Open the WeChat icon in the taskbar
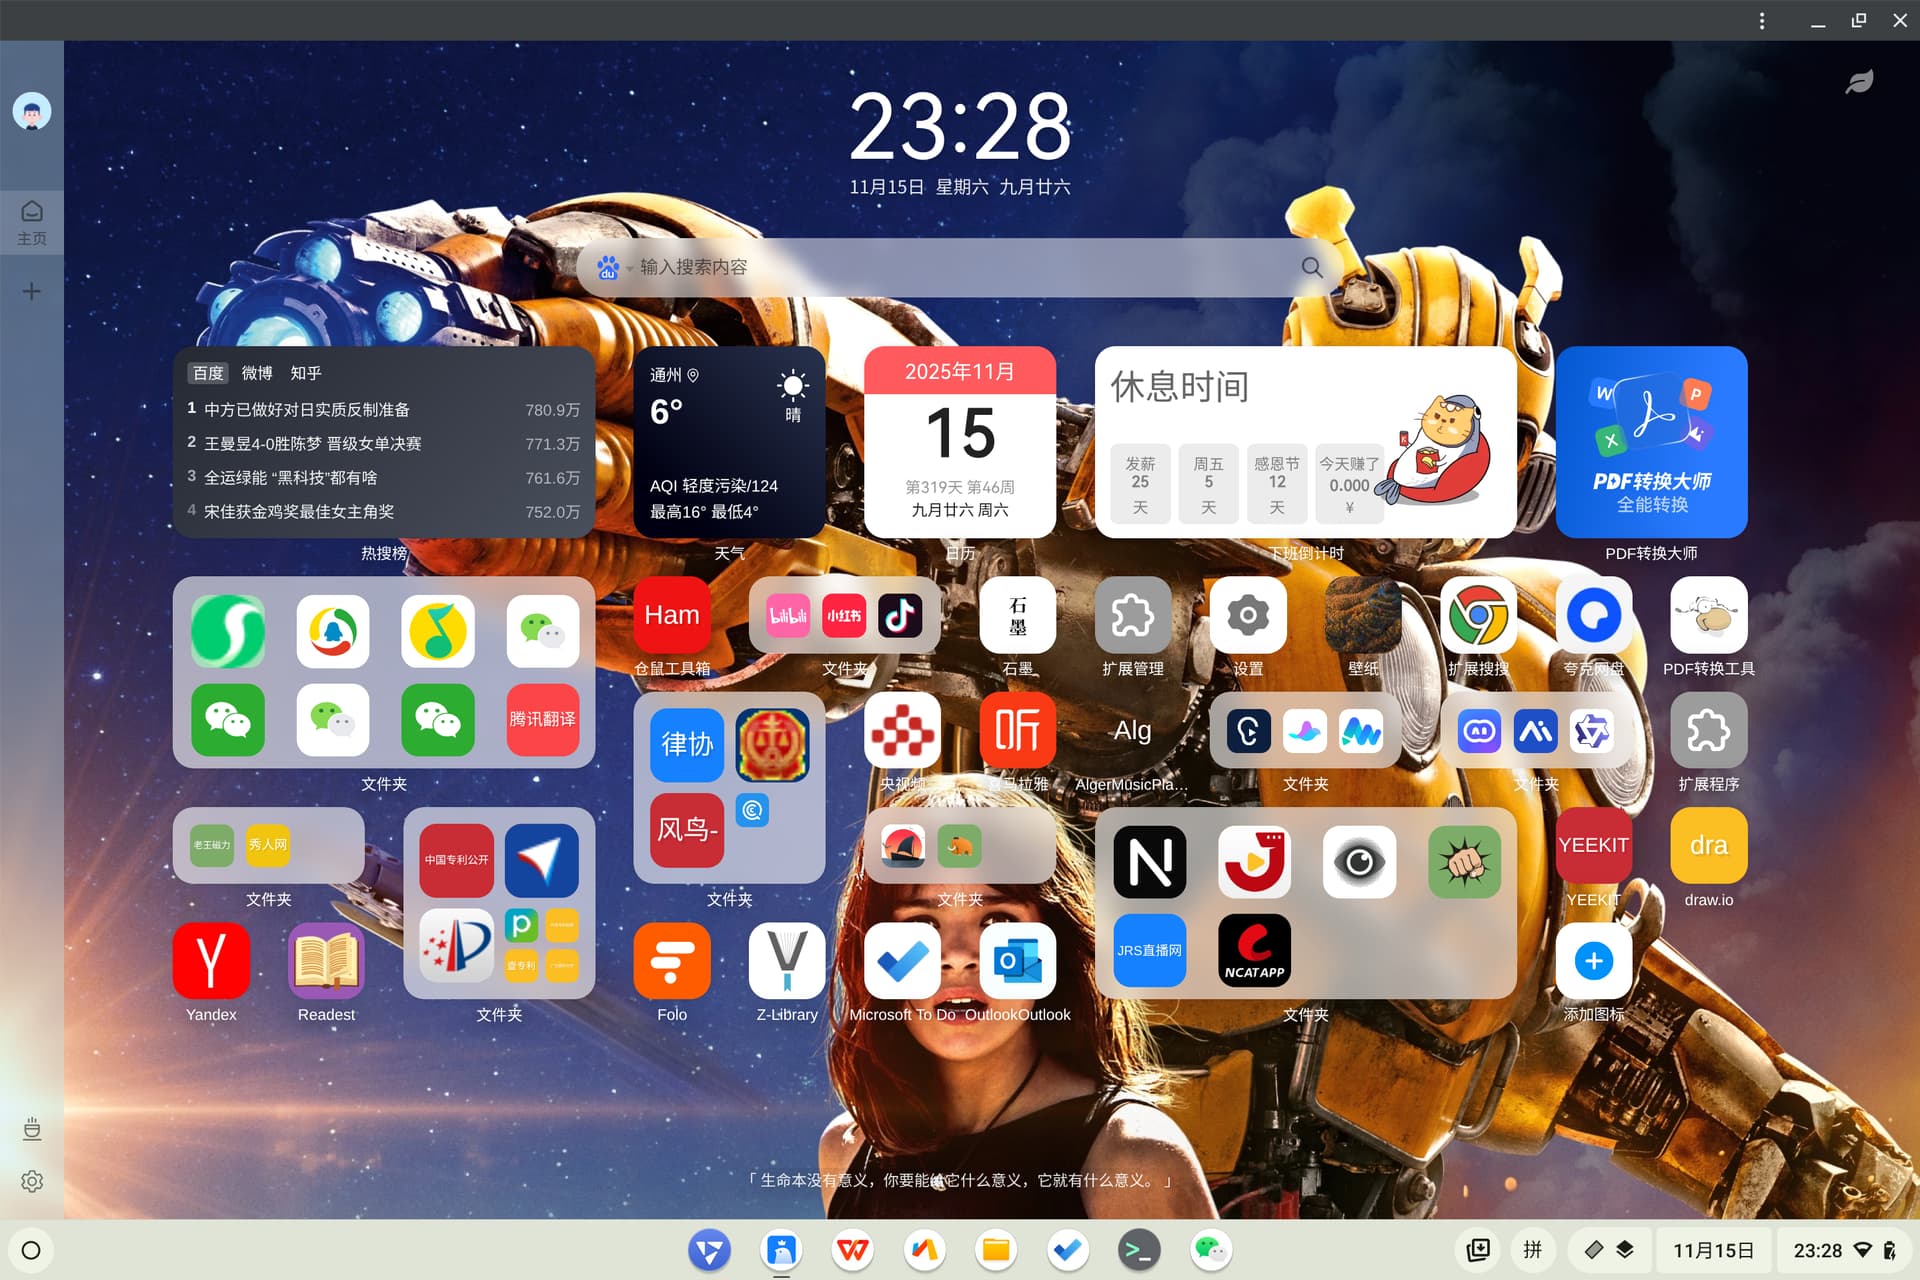The image size is (1920, 1280). (x=1211, y=1250)
